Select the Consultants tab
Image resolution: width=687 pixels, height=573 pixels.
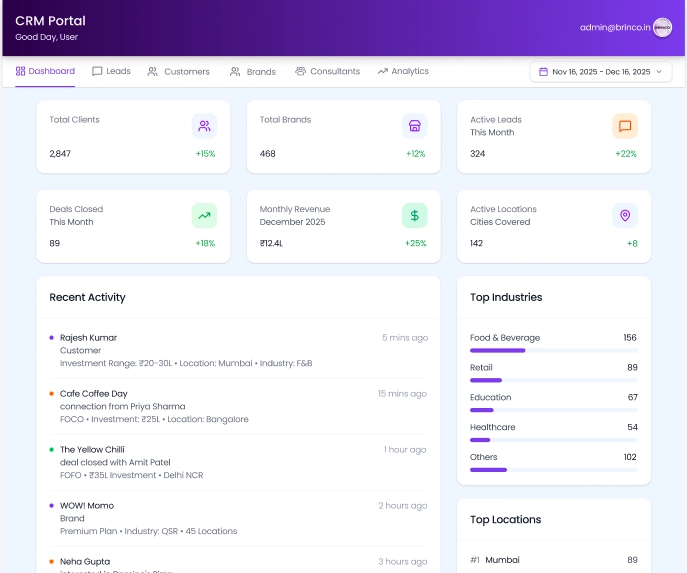pos(327,72)
